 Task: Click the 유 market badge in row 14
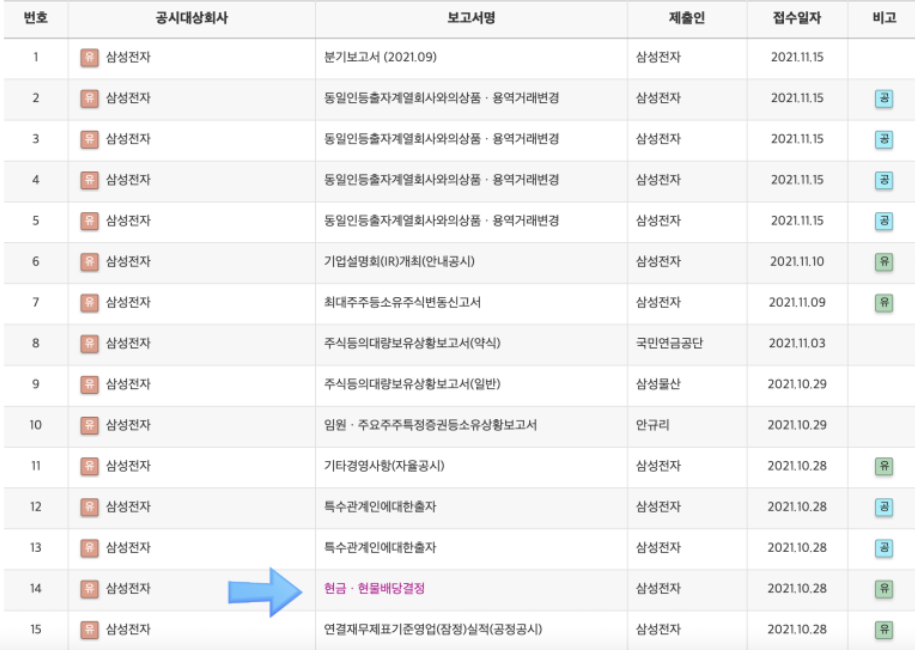pyautogui.click(x=89, y=588)
